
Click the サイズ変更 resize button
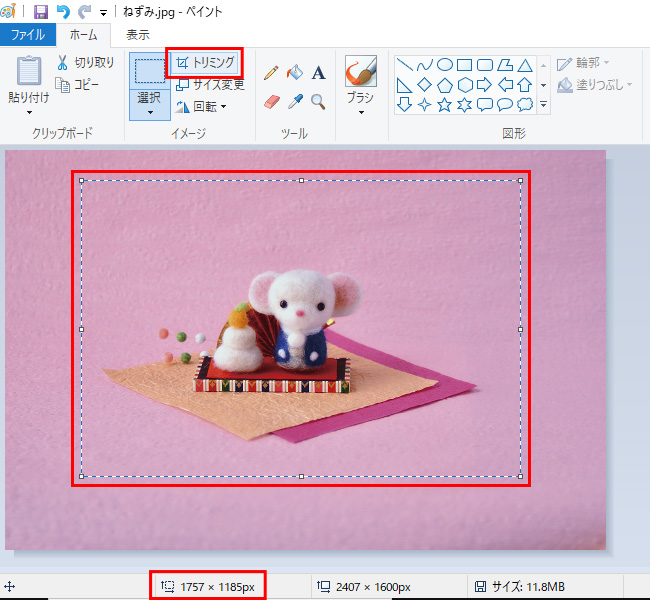(x=210, y=85)
